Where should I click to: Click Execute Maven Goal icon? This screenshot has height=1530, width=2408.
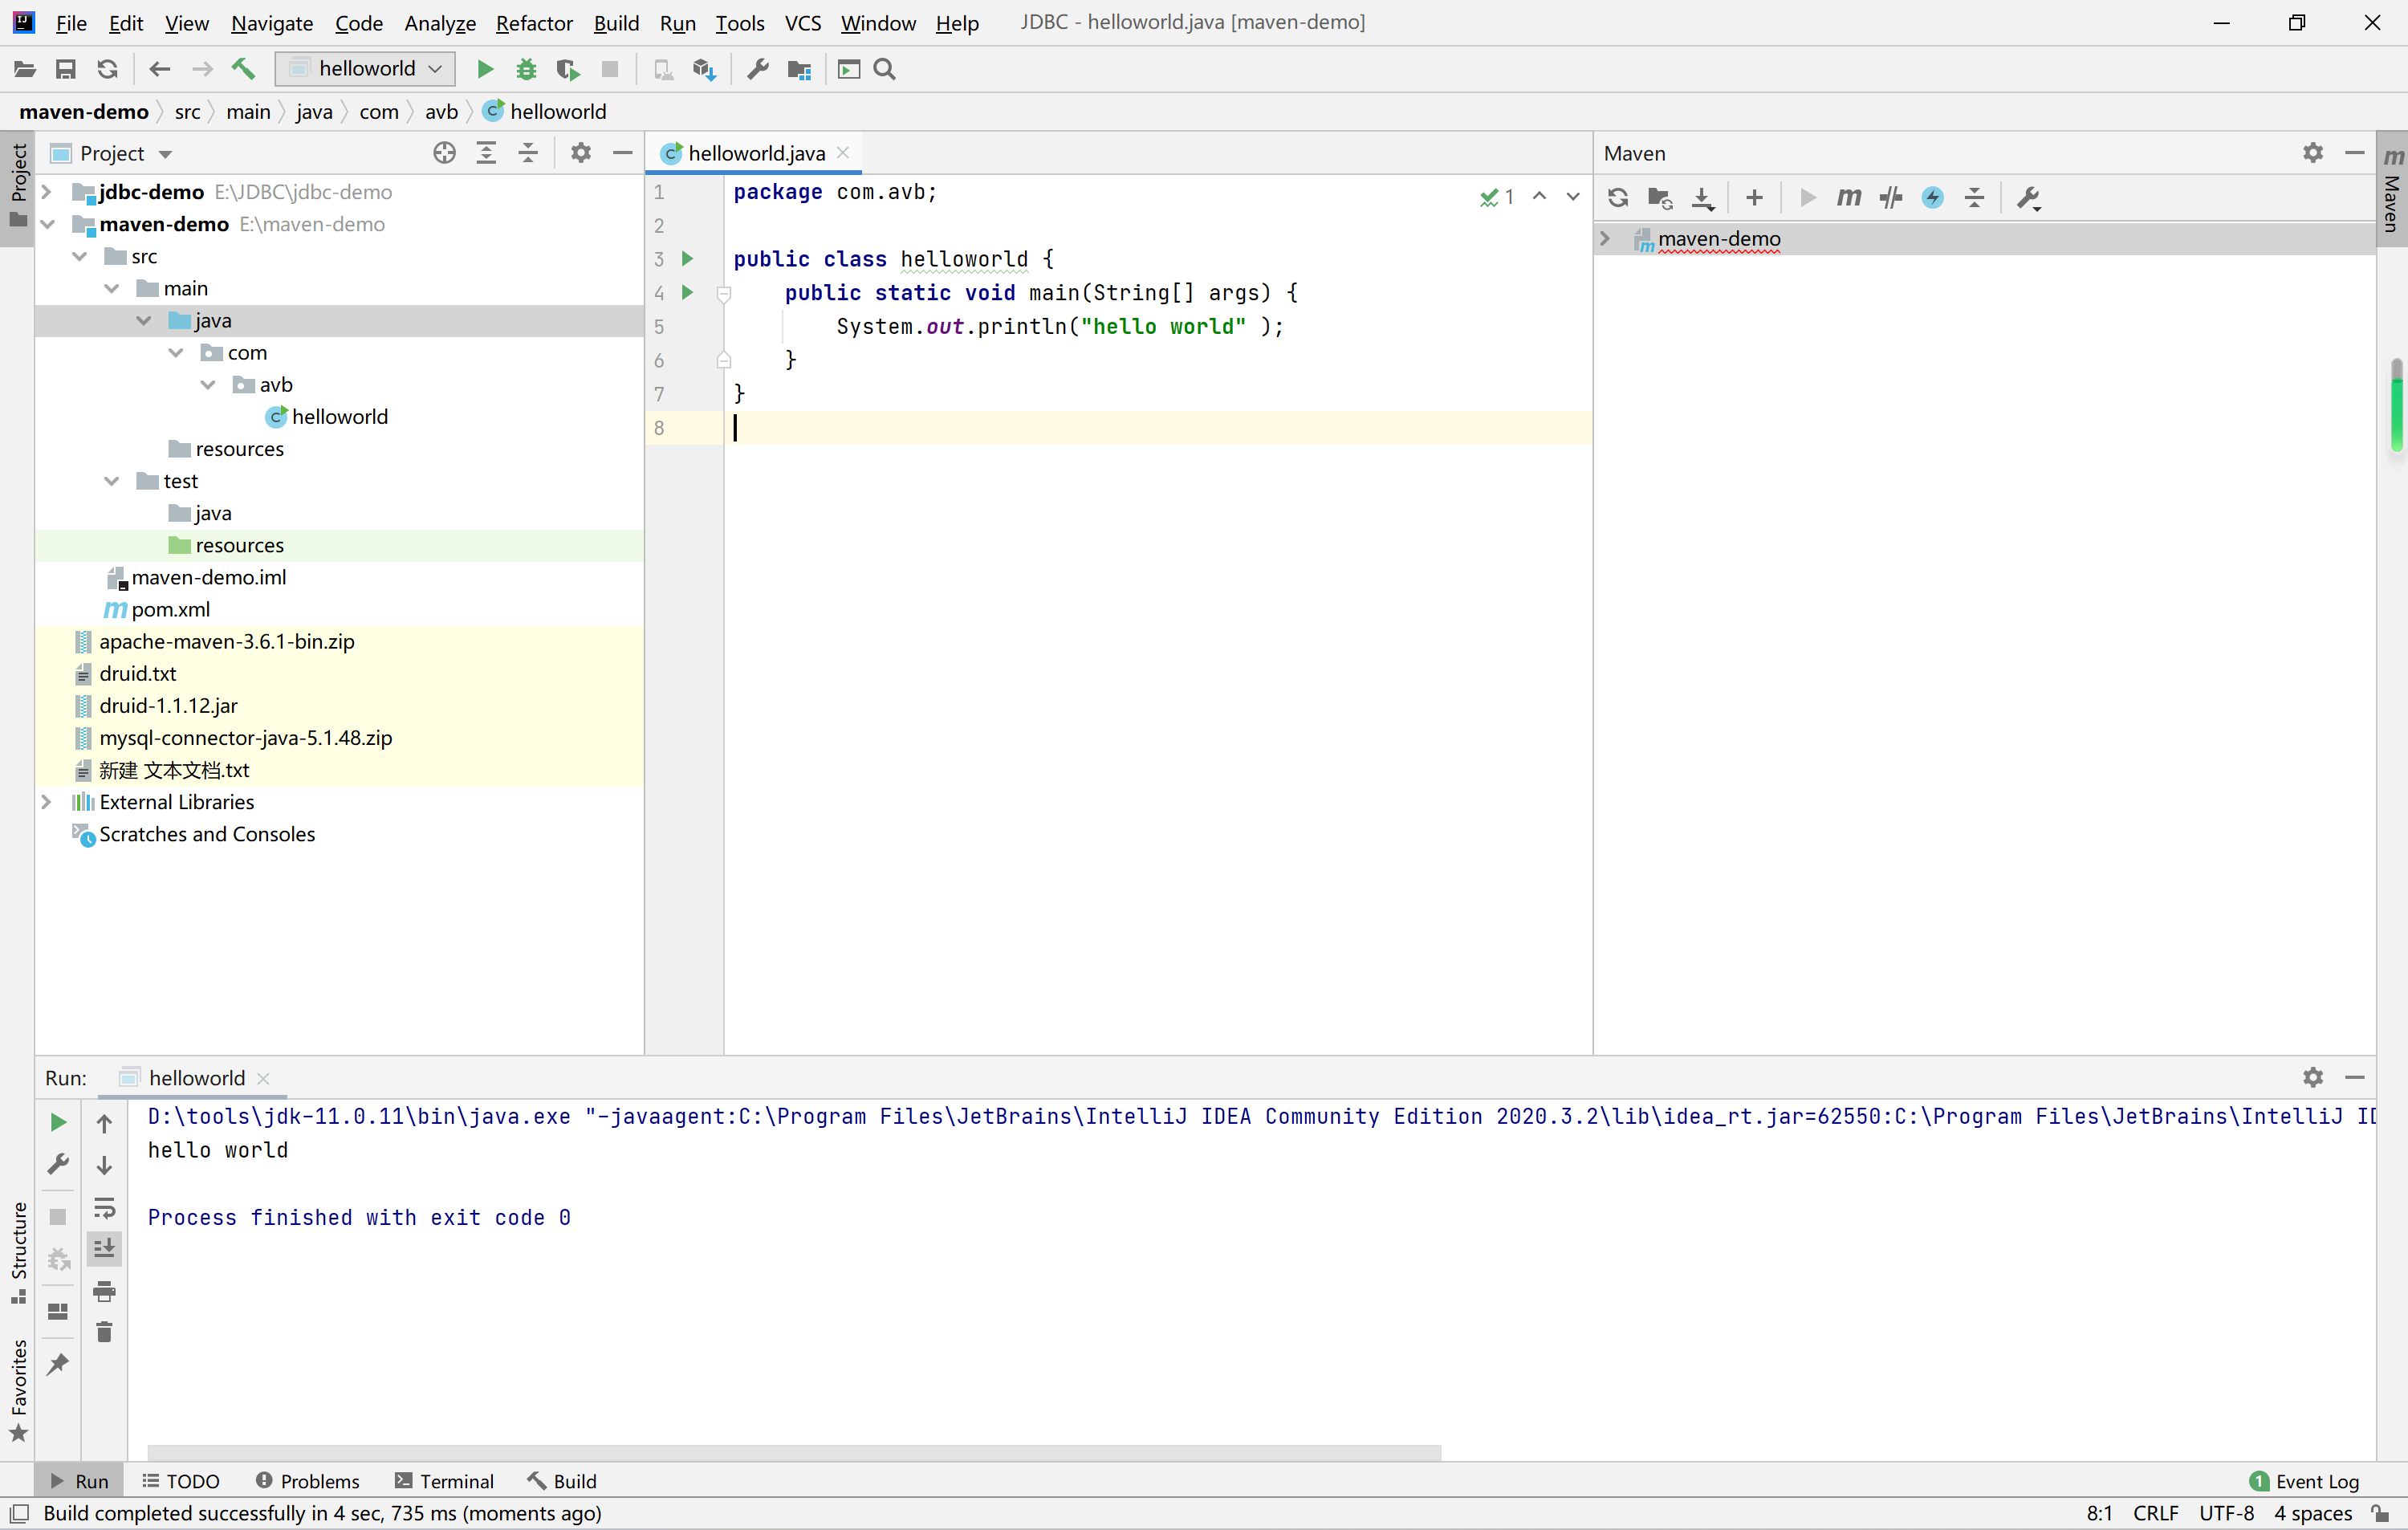tap(1848, 197)
